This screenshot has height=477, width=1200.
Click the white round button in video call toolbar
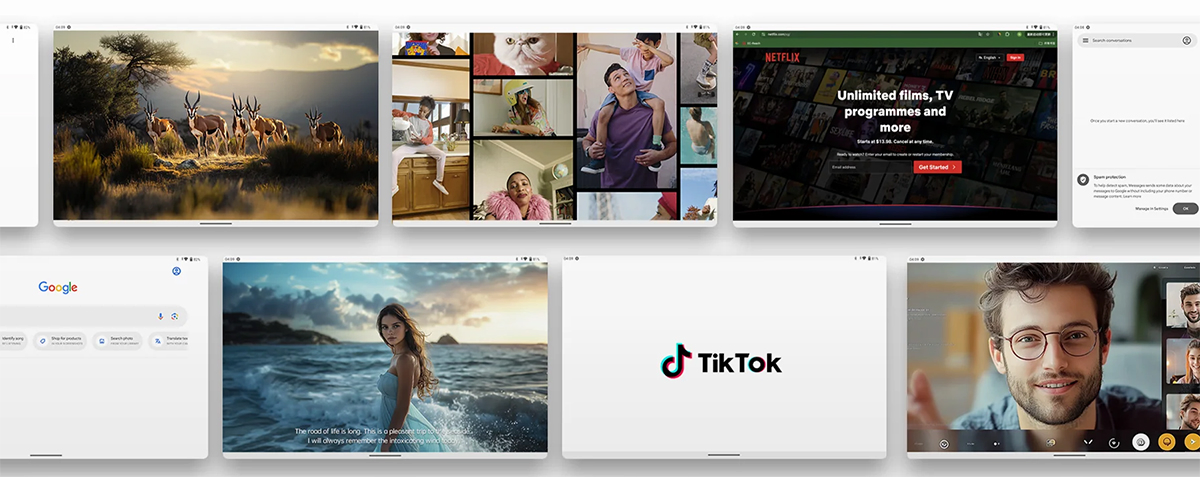[x=1140, y=442]
